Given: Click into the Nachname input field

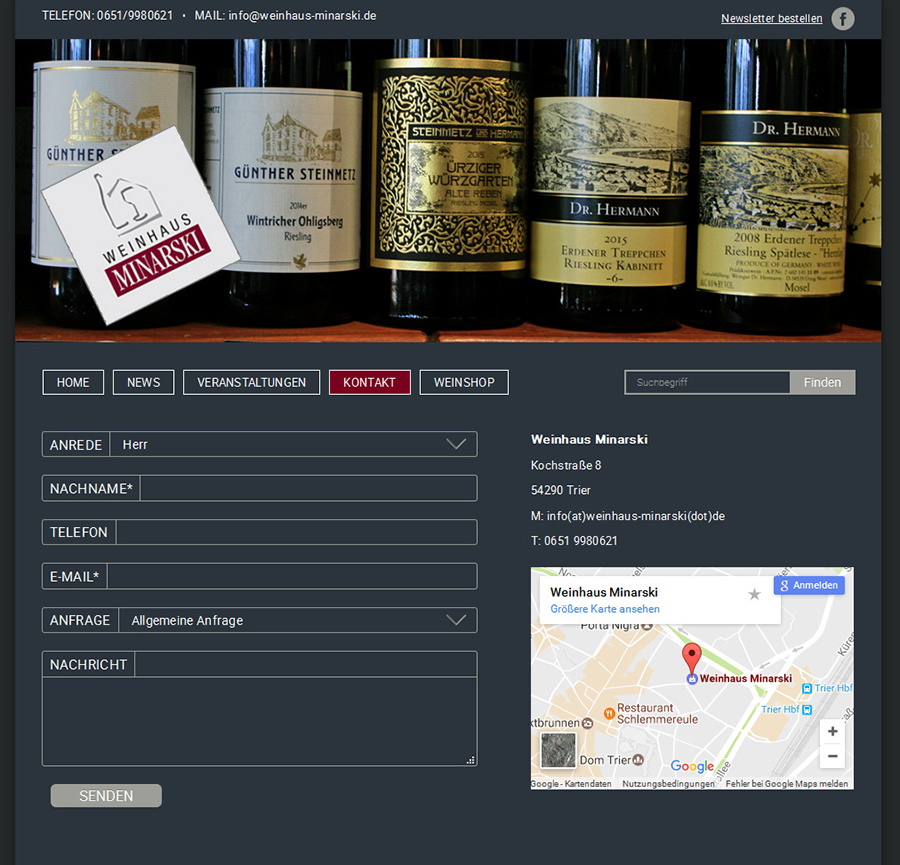Looking at the screenshot, I should (309, 488).
